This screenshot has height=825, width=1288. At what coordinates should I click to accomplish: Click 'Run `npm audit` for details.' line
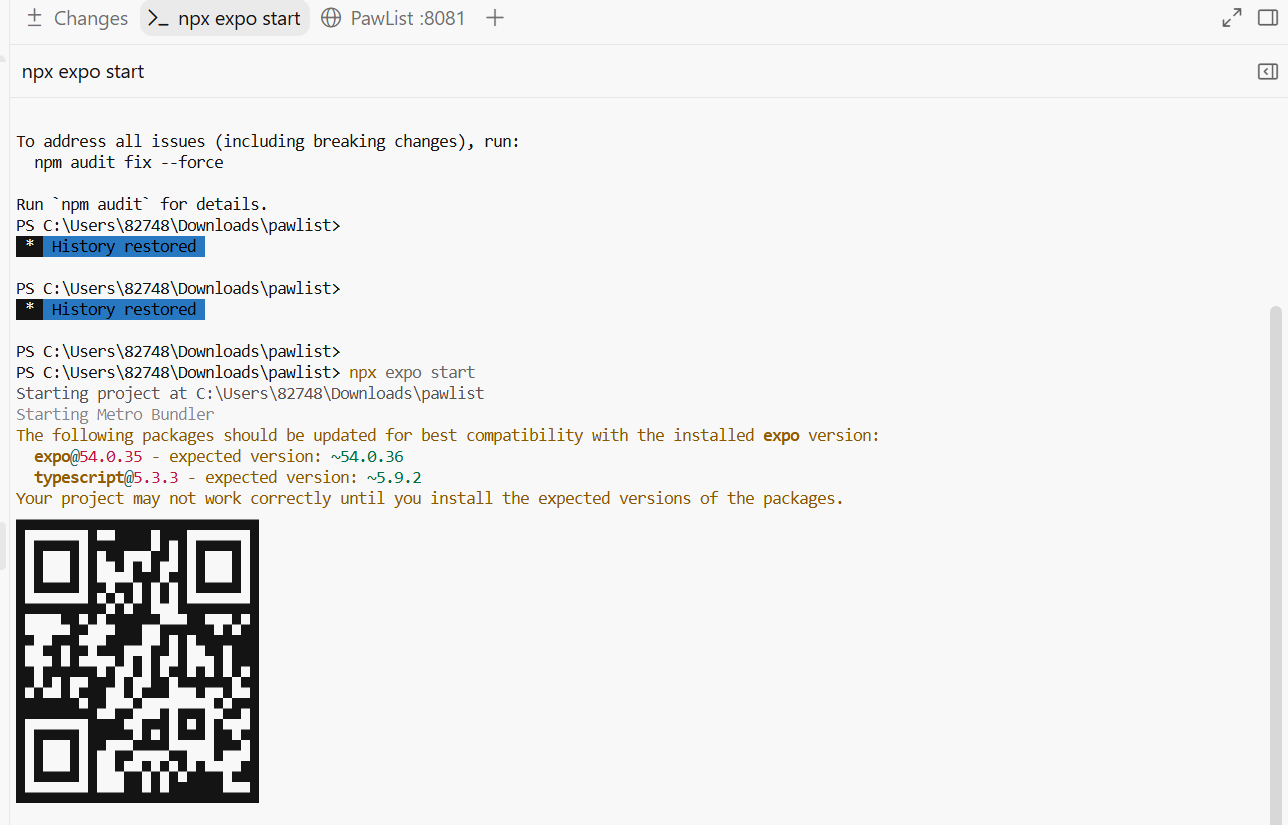tap(142, 204)
